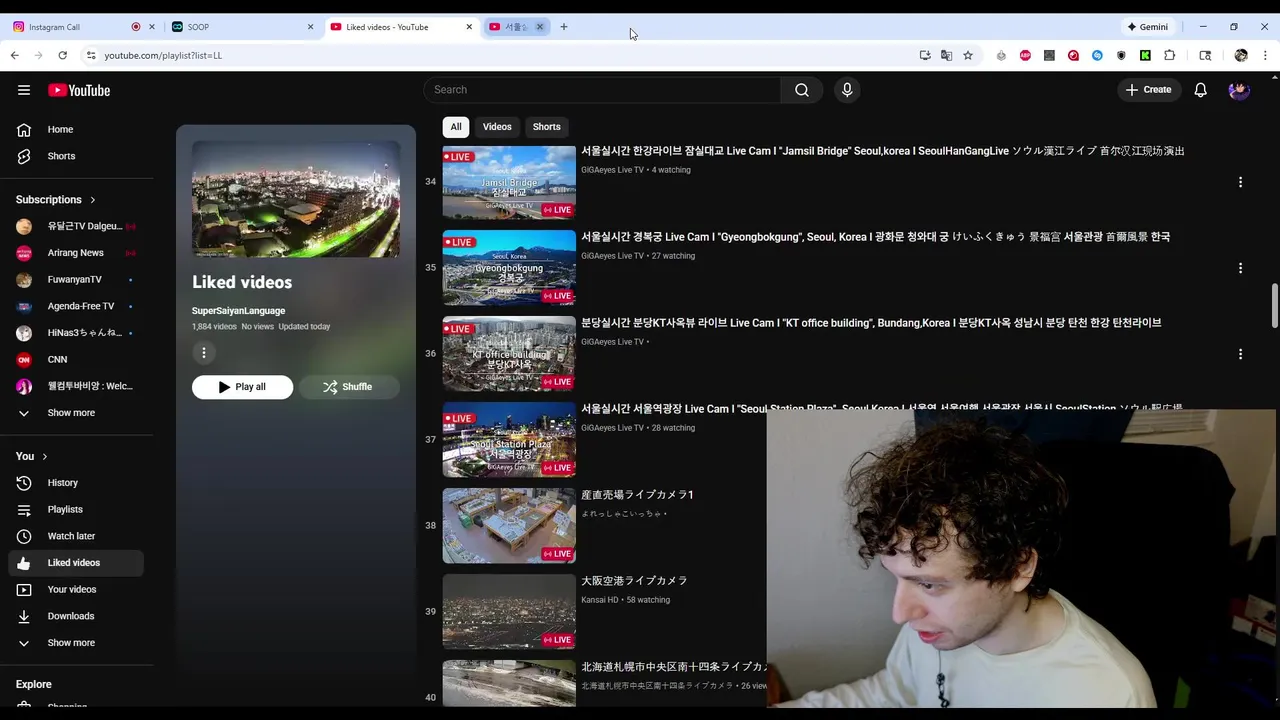Bookmark this page with the star
The height and width of the screenshot is (720, 1280).
968,55
